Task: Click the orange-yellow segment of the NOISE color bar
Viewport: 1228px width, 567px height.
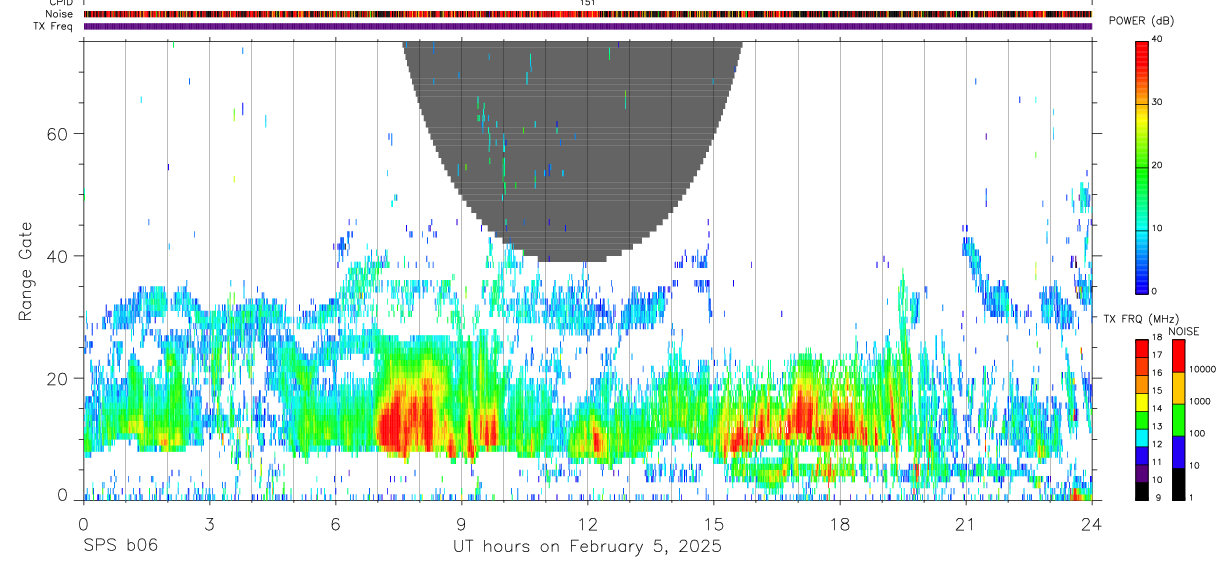Action: 1178,389
